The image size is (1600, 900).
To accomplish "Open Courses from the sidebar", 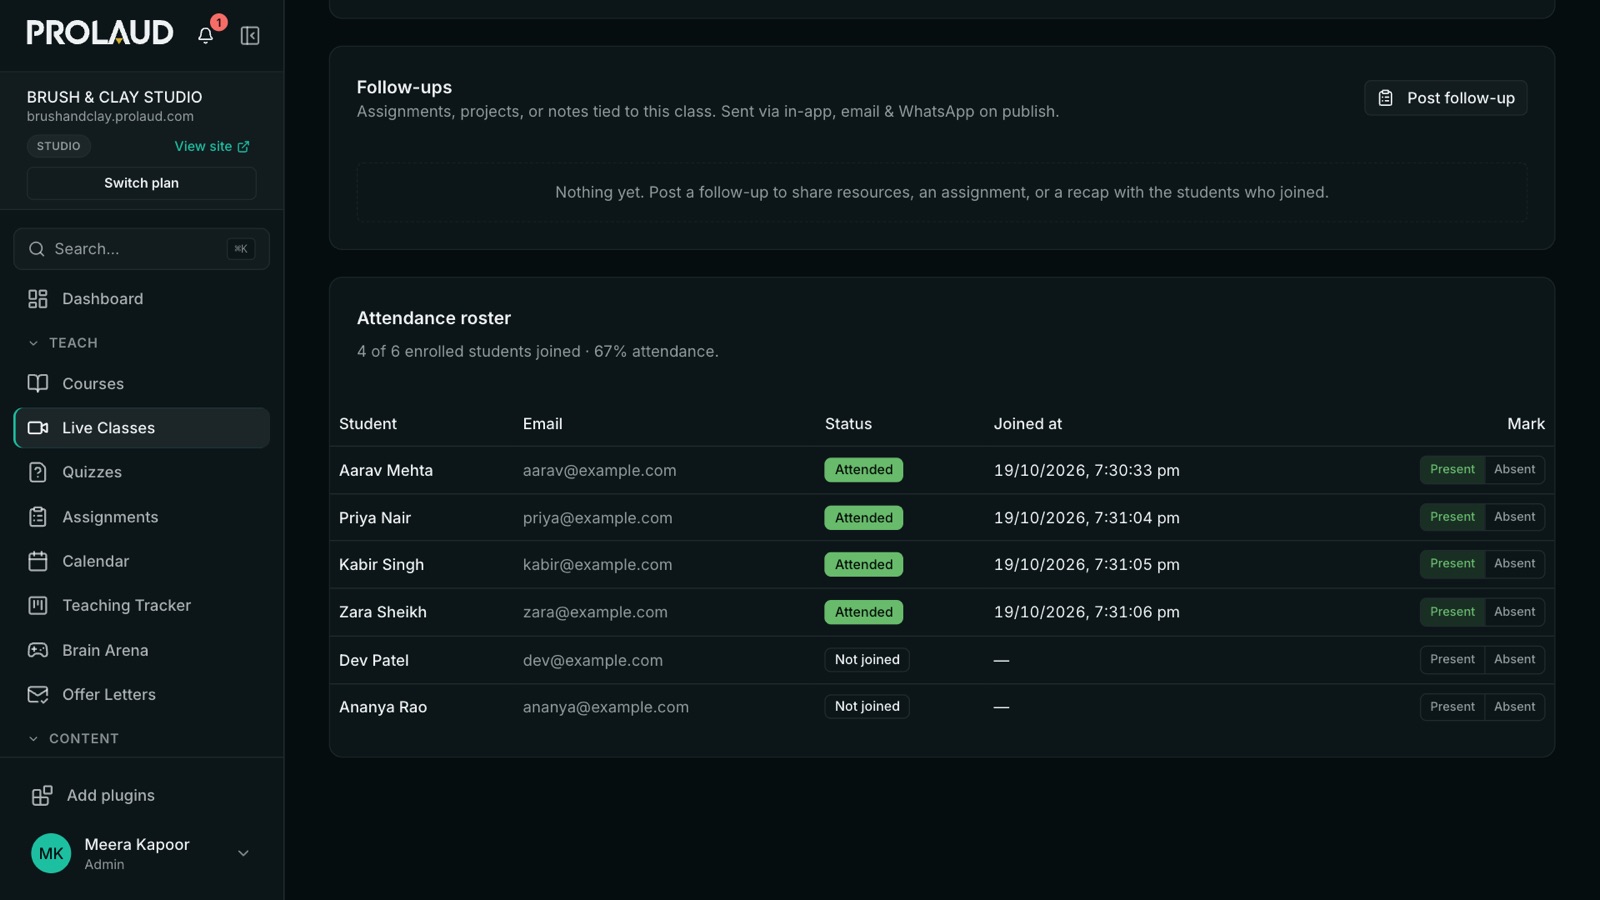I will coord(142,383).
